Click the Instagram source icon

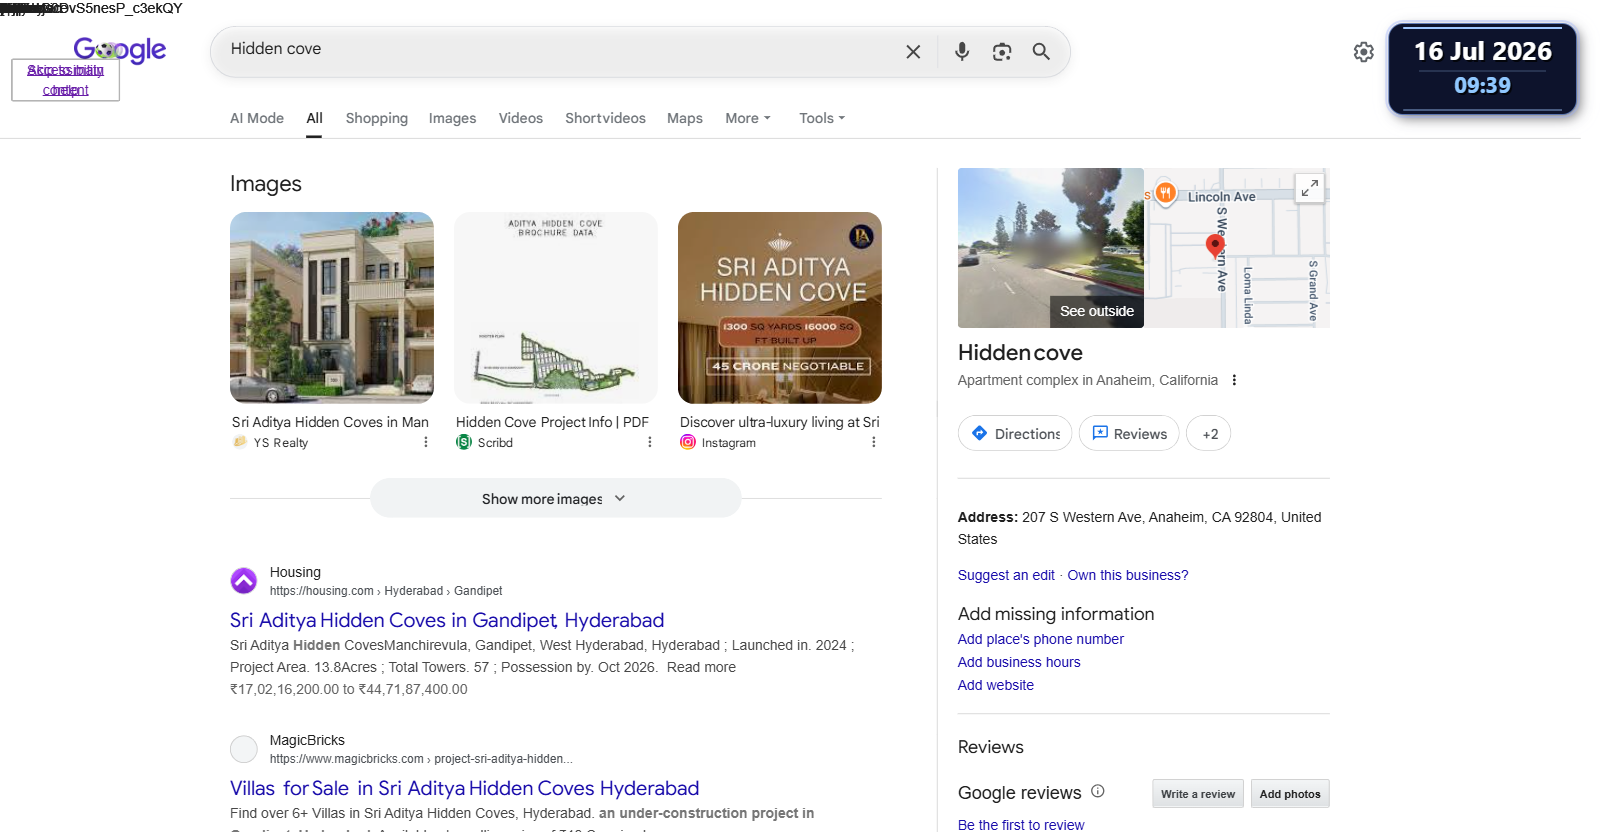[x=688, y=442]
